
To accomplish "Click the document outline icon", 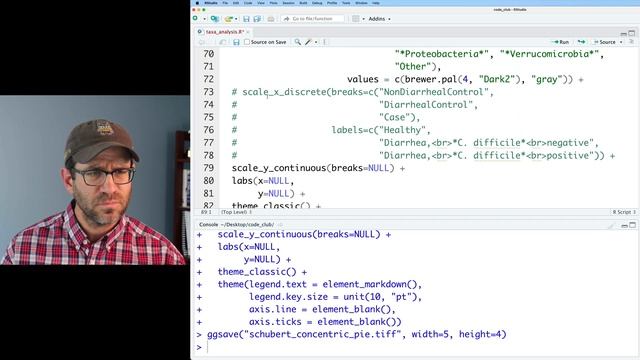I will (631, 42).
